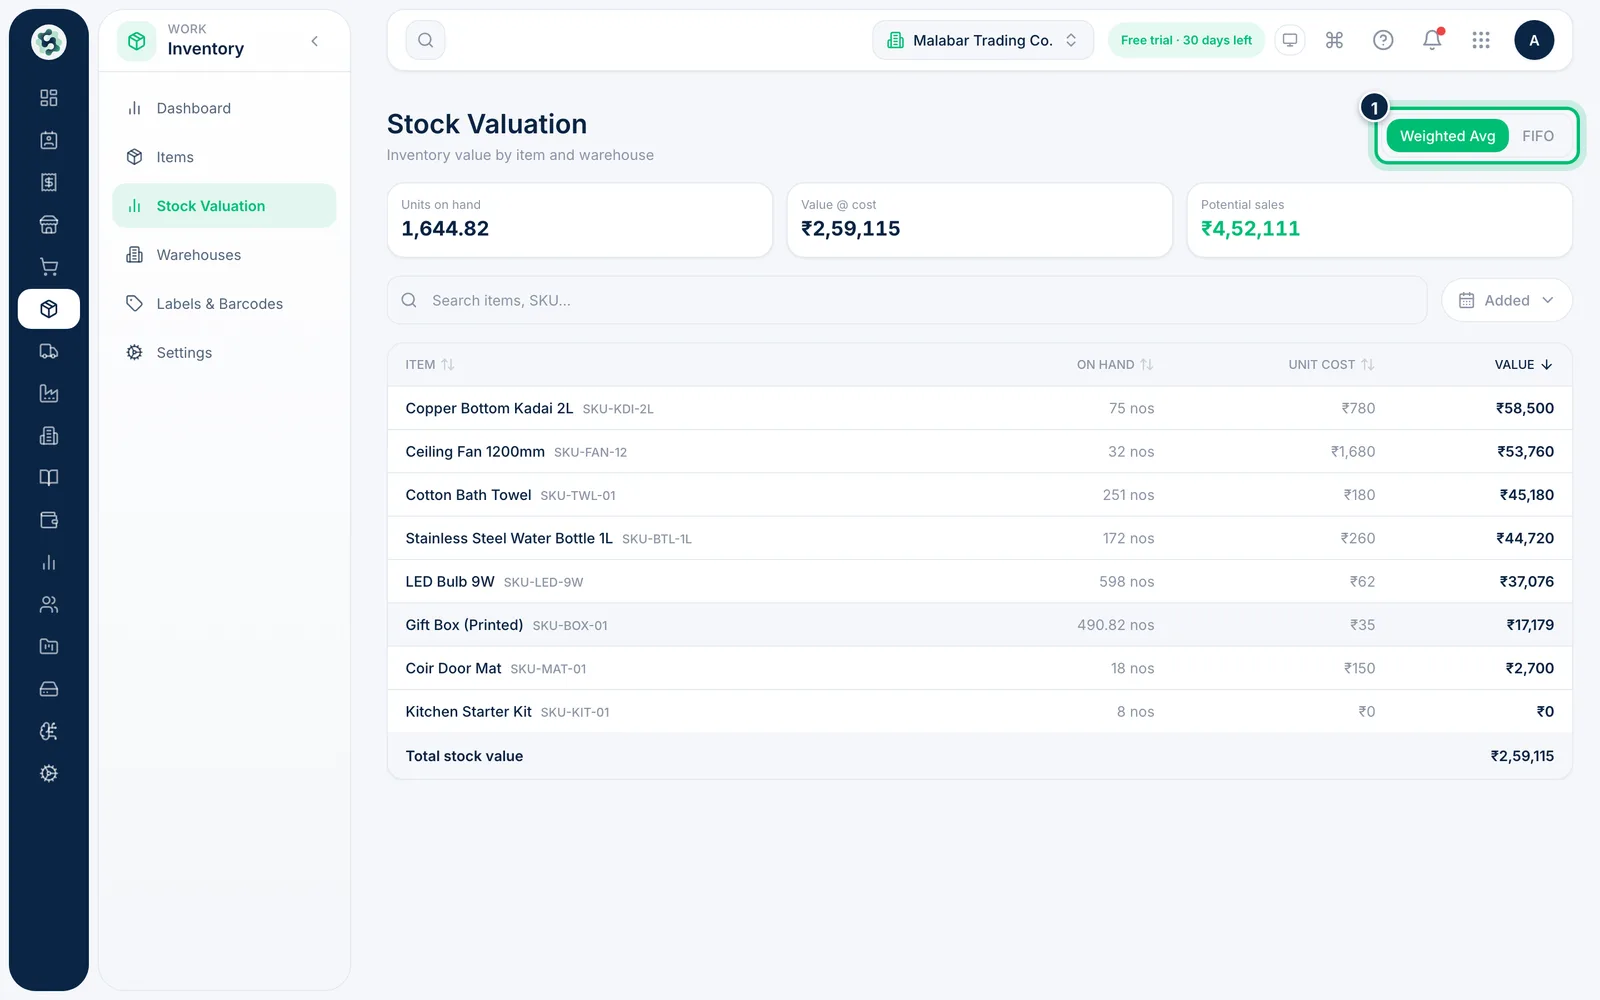This screenshot has width=1600, height=1000.
Task: Open the people/users icon in dark sidebar
Action: (x=48, y=604)
